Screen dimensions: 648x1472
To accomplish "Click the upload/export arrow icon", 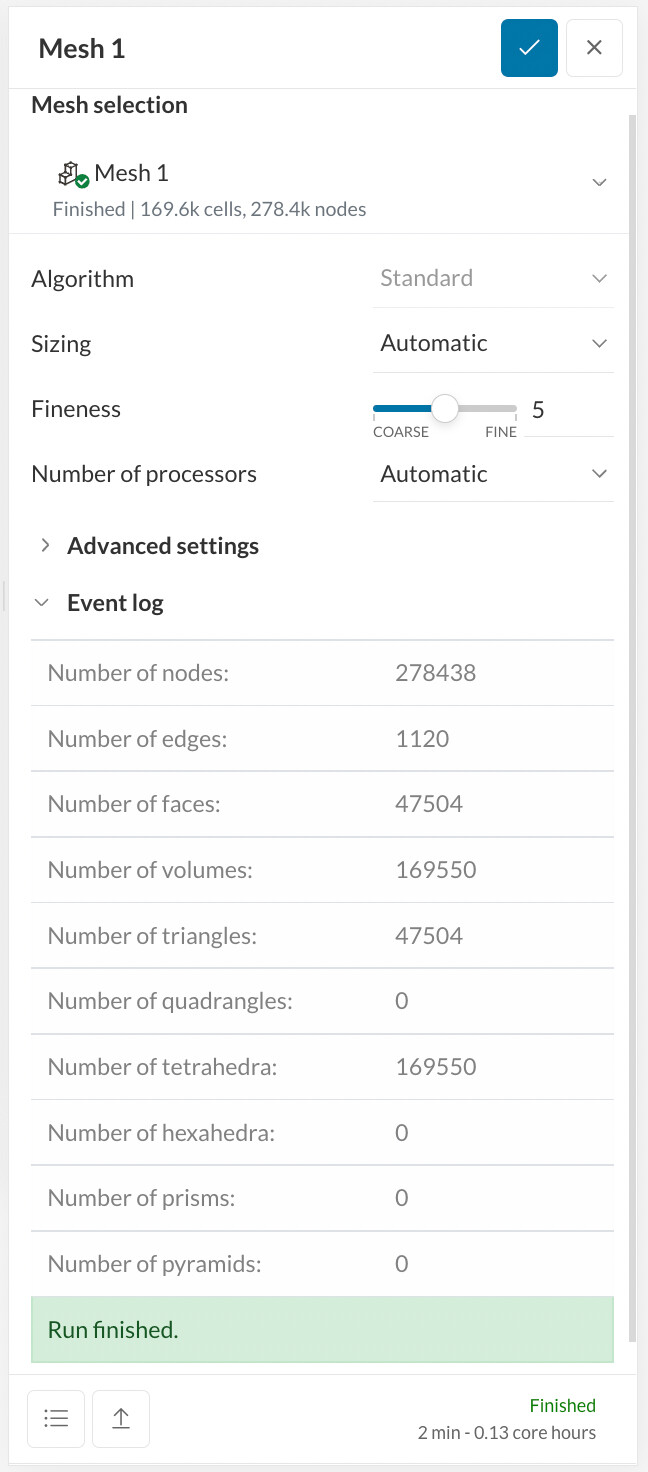I will (x=121, y=1418).
